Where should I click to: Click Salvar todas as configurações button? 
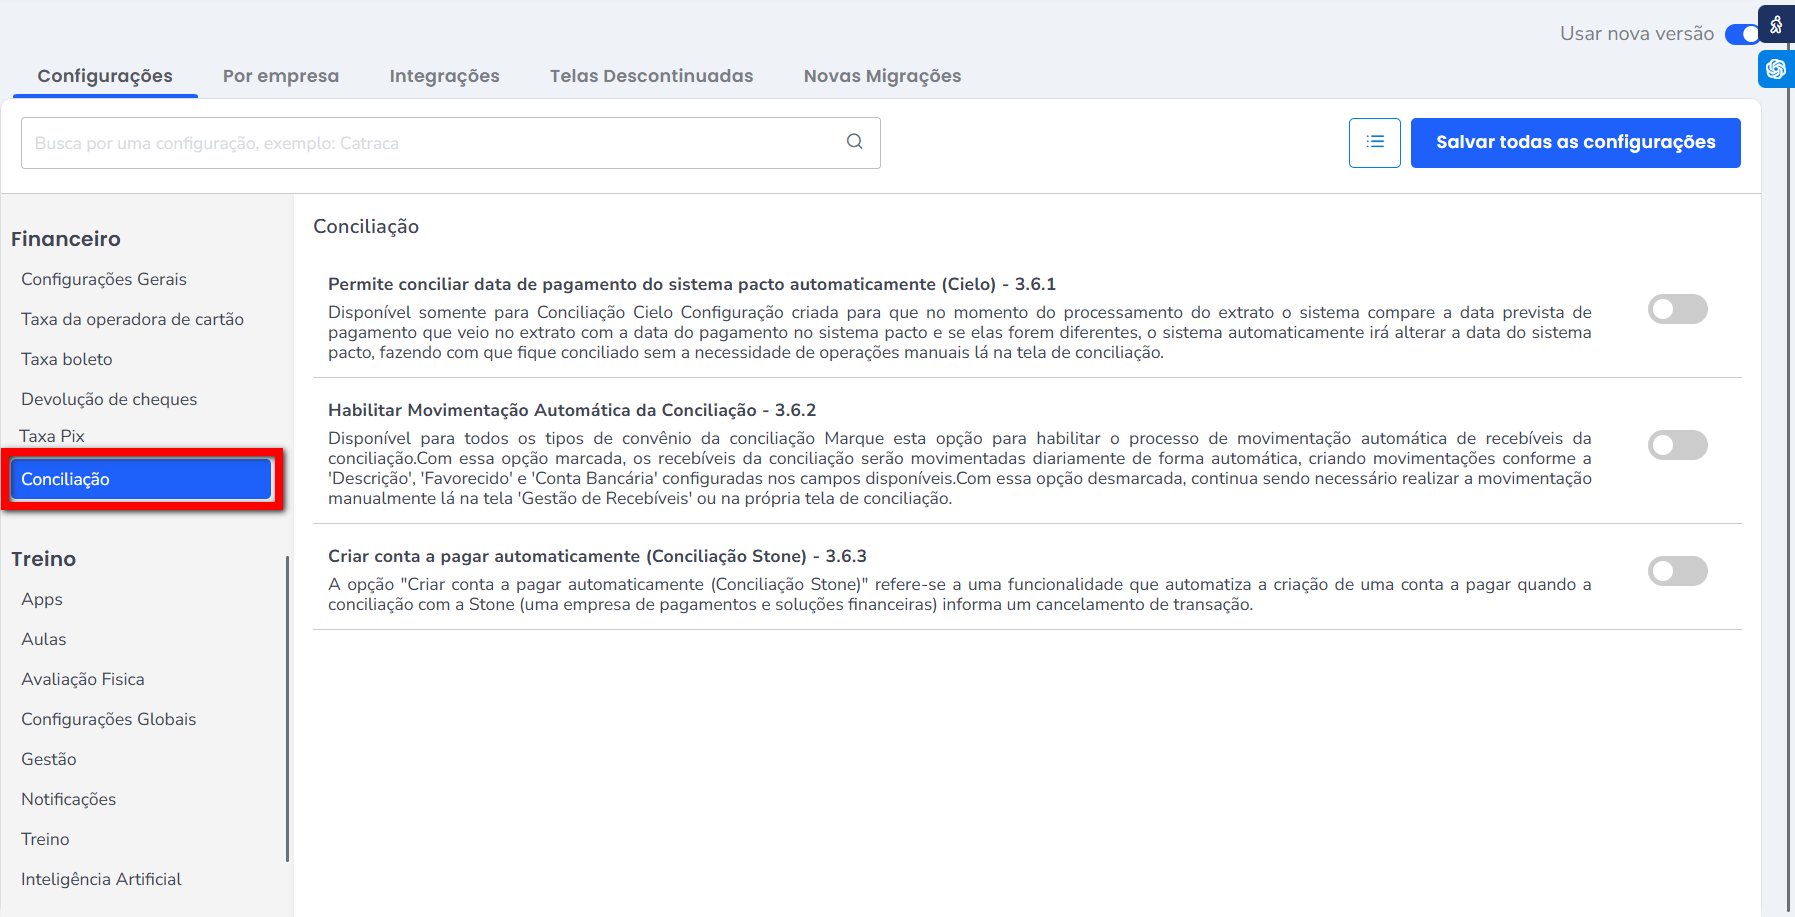(x=1575, y=143)
